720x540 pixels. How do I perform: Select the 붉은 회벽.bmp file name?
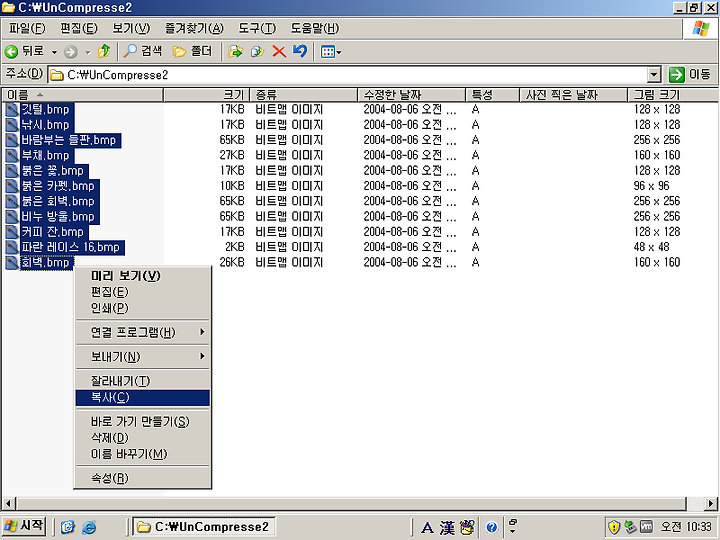[x=58, y=201]
